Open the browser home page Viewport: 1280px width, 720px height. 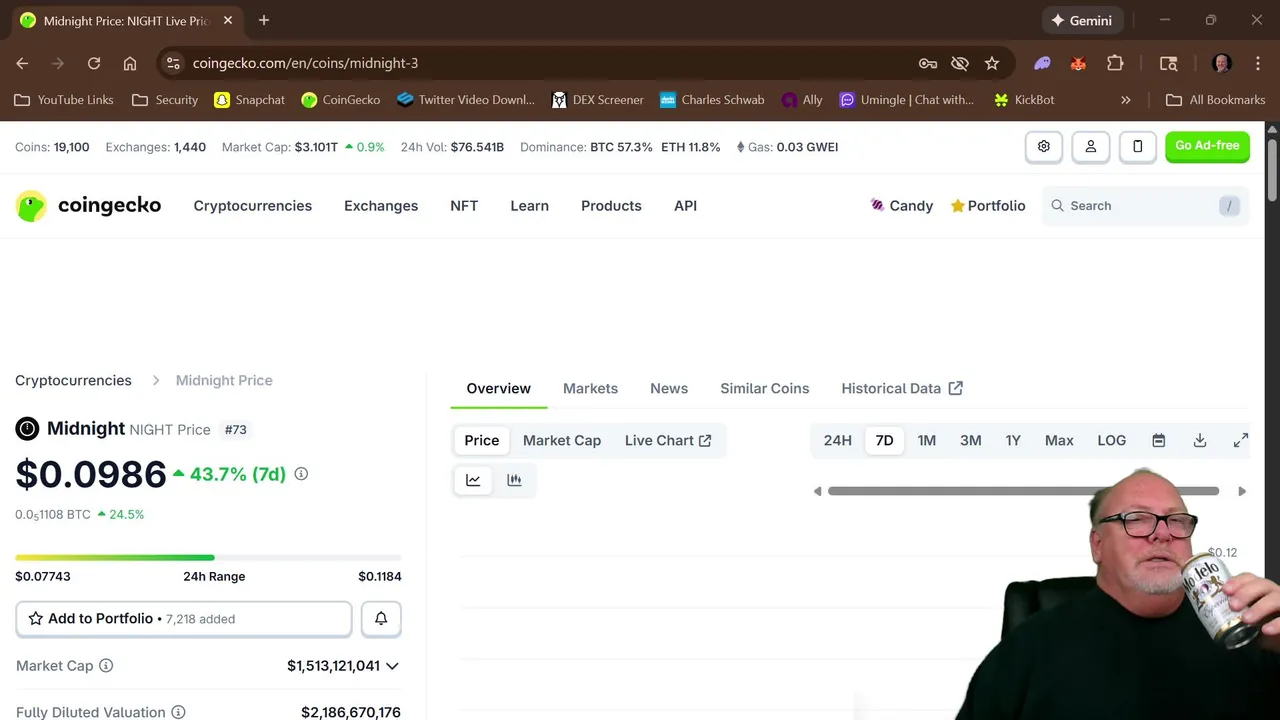tap(130, 63)
